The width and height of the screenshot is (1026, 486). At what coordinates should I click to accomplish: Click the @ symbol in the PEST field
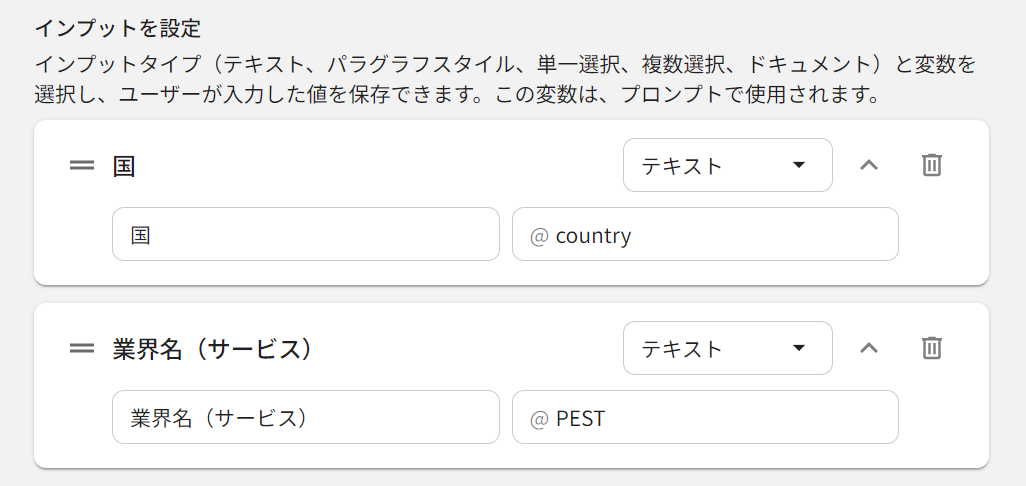pyautogui.click(x=539, y=418)
